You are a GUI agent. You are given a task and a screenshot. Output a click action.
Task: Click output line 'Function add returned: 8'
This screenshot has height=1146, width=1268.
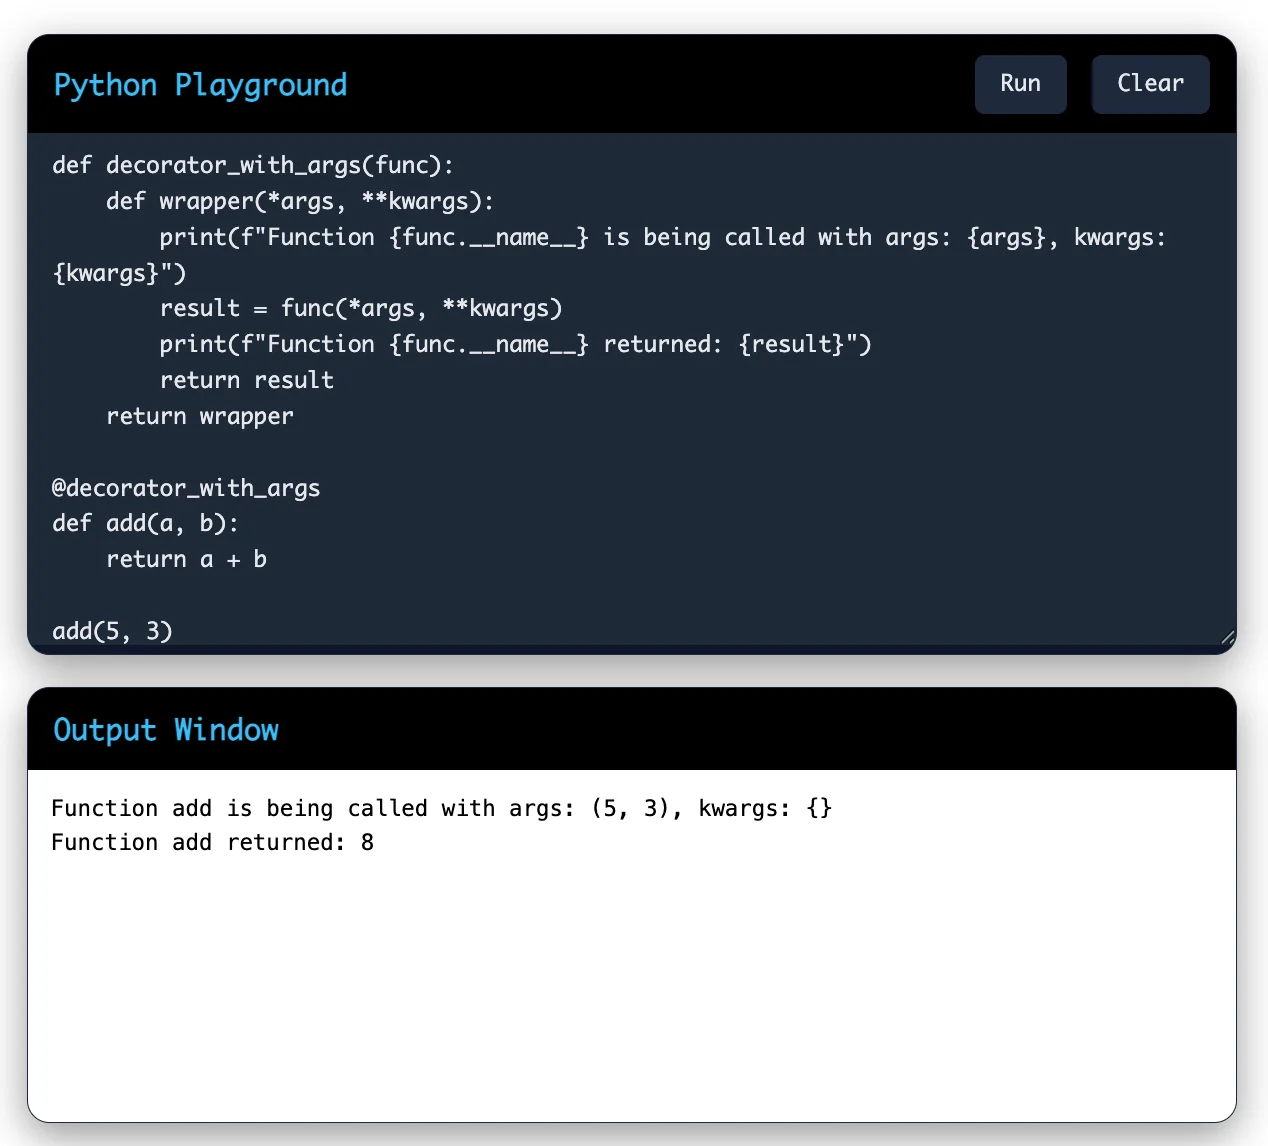[x=213, y=842]
